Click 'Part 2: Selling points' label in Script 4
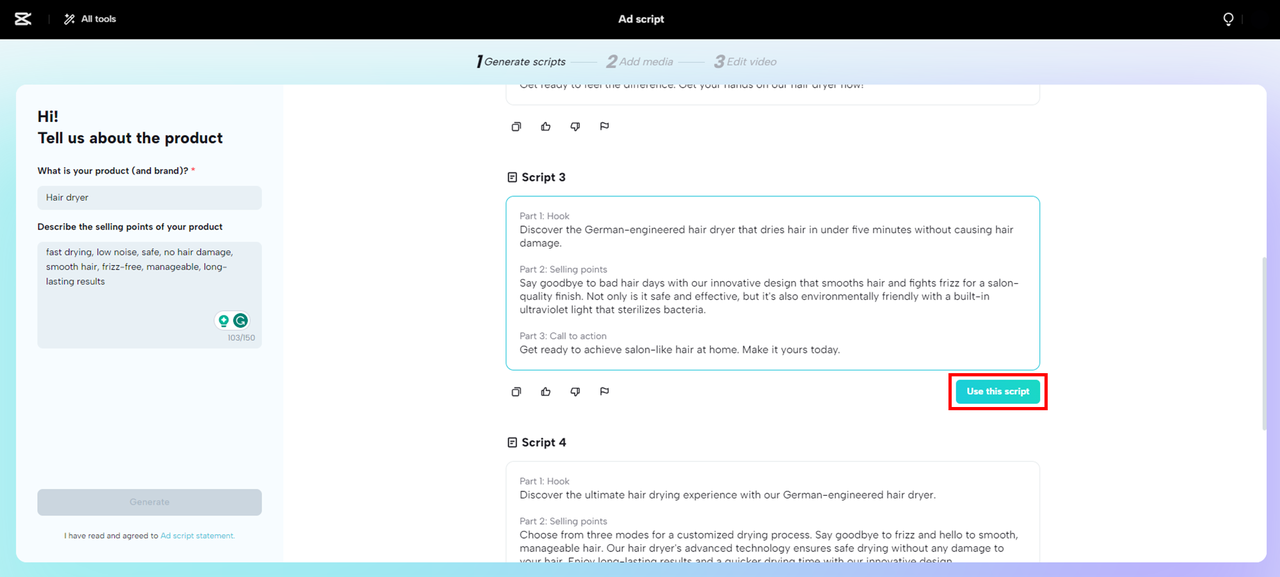The image size is (1280, 577). pyautogui.click(x=563, y=521)
